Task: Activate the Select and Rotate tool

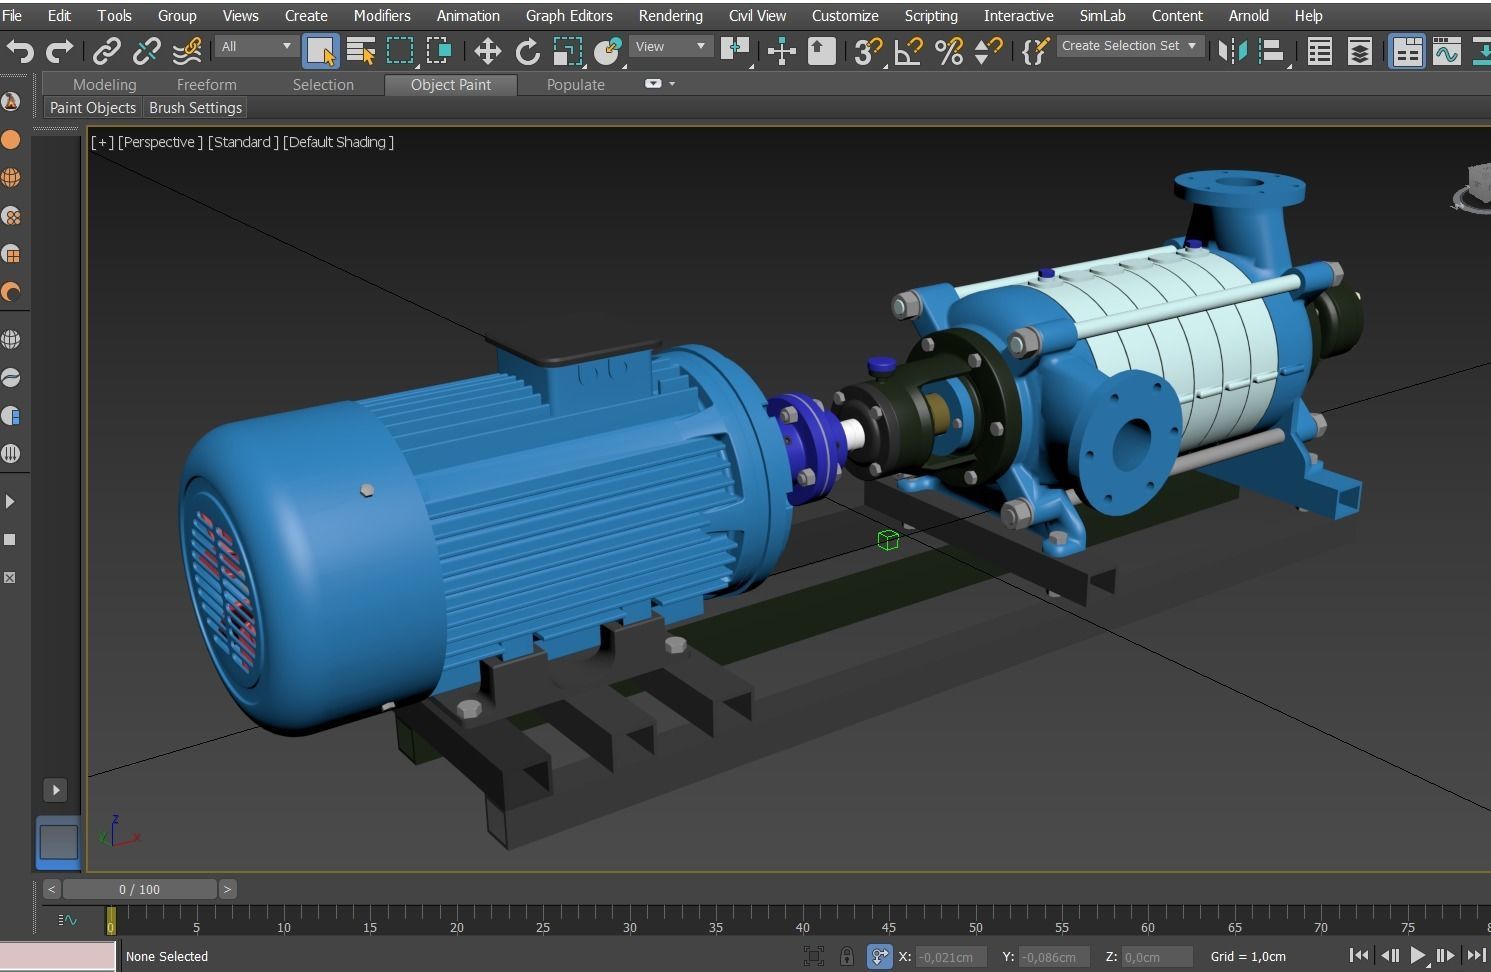Action: [x=528, y=51]
